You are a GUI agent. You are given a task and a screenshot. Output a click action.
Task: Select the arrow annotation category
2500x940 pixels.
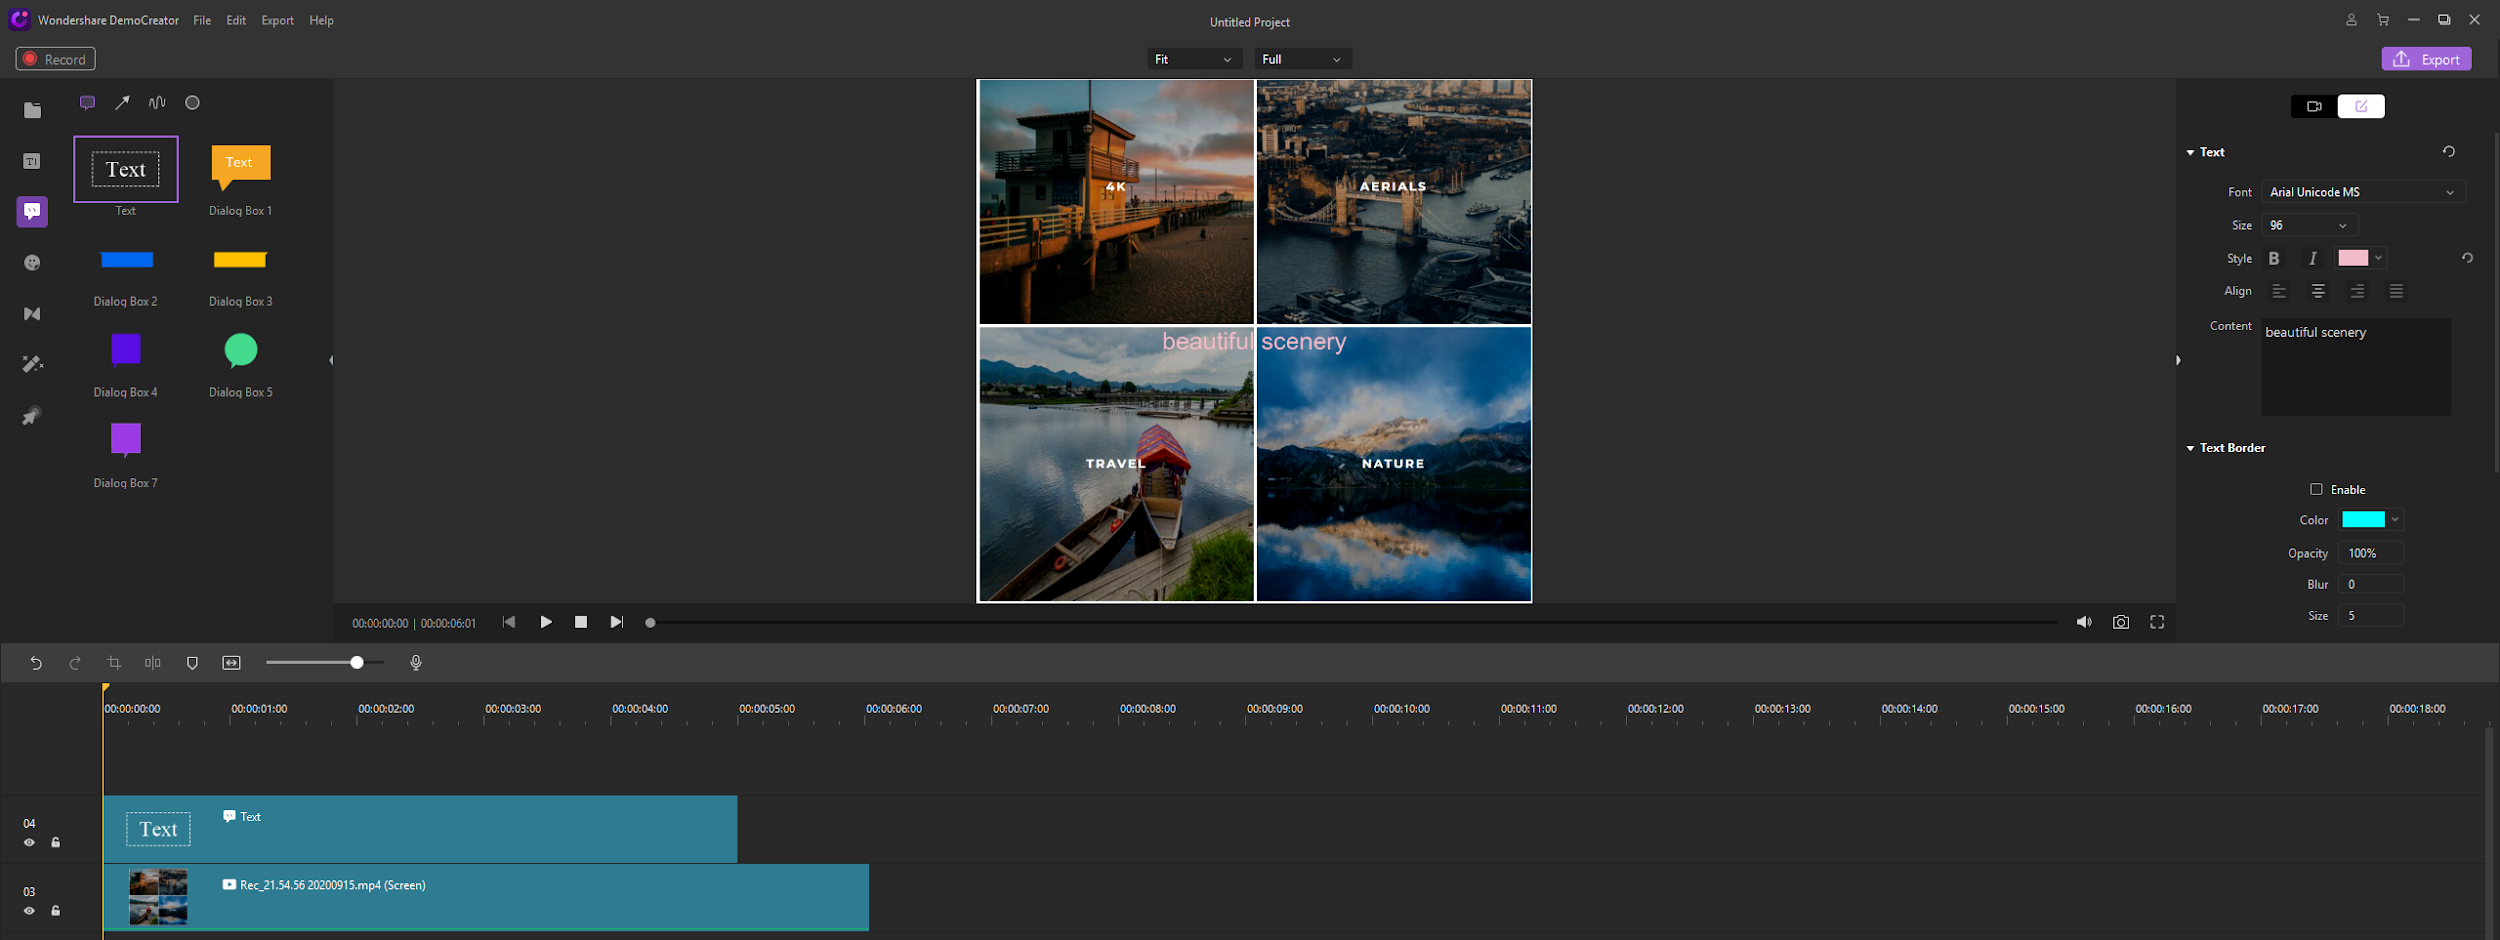(122, 103)
